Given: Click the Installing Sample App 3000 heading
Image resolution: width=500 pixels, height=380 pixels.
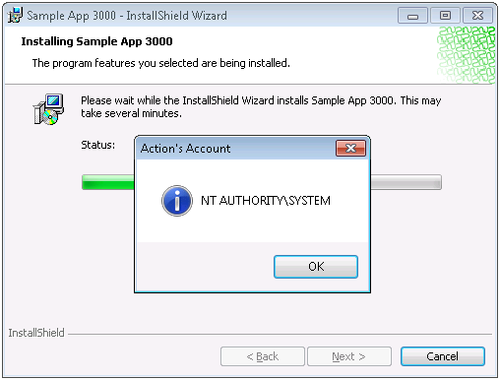Looking at the screenshot, I should click(x=97, y=41).
